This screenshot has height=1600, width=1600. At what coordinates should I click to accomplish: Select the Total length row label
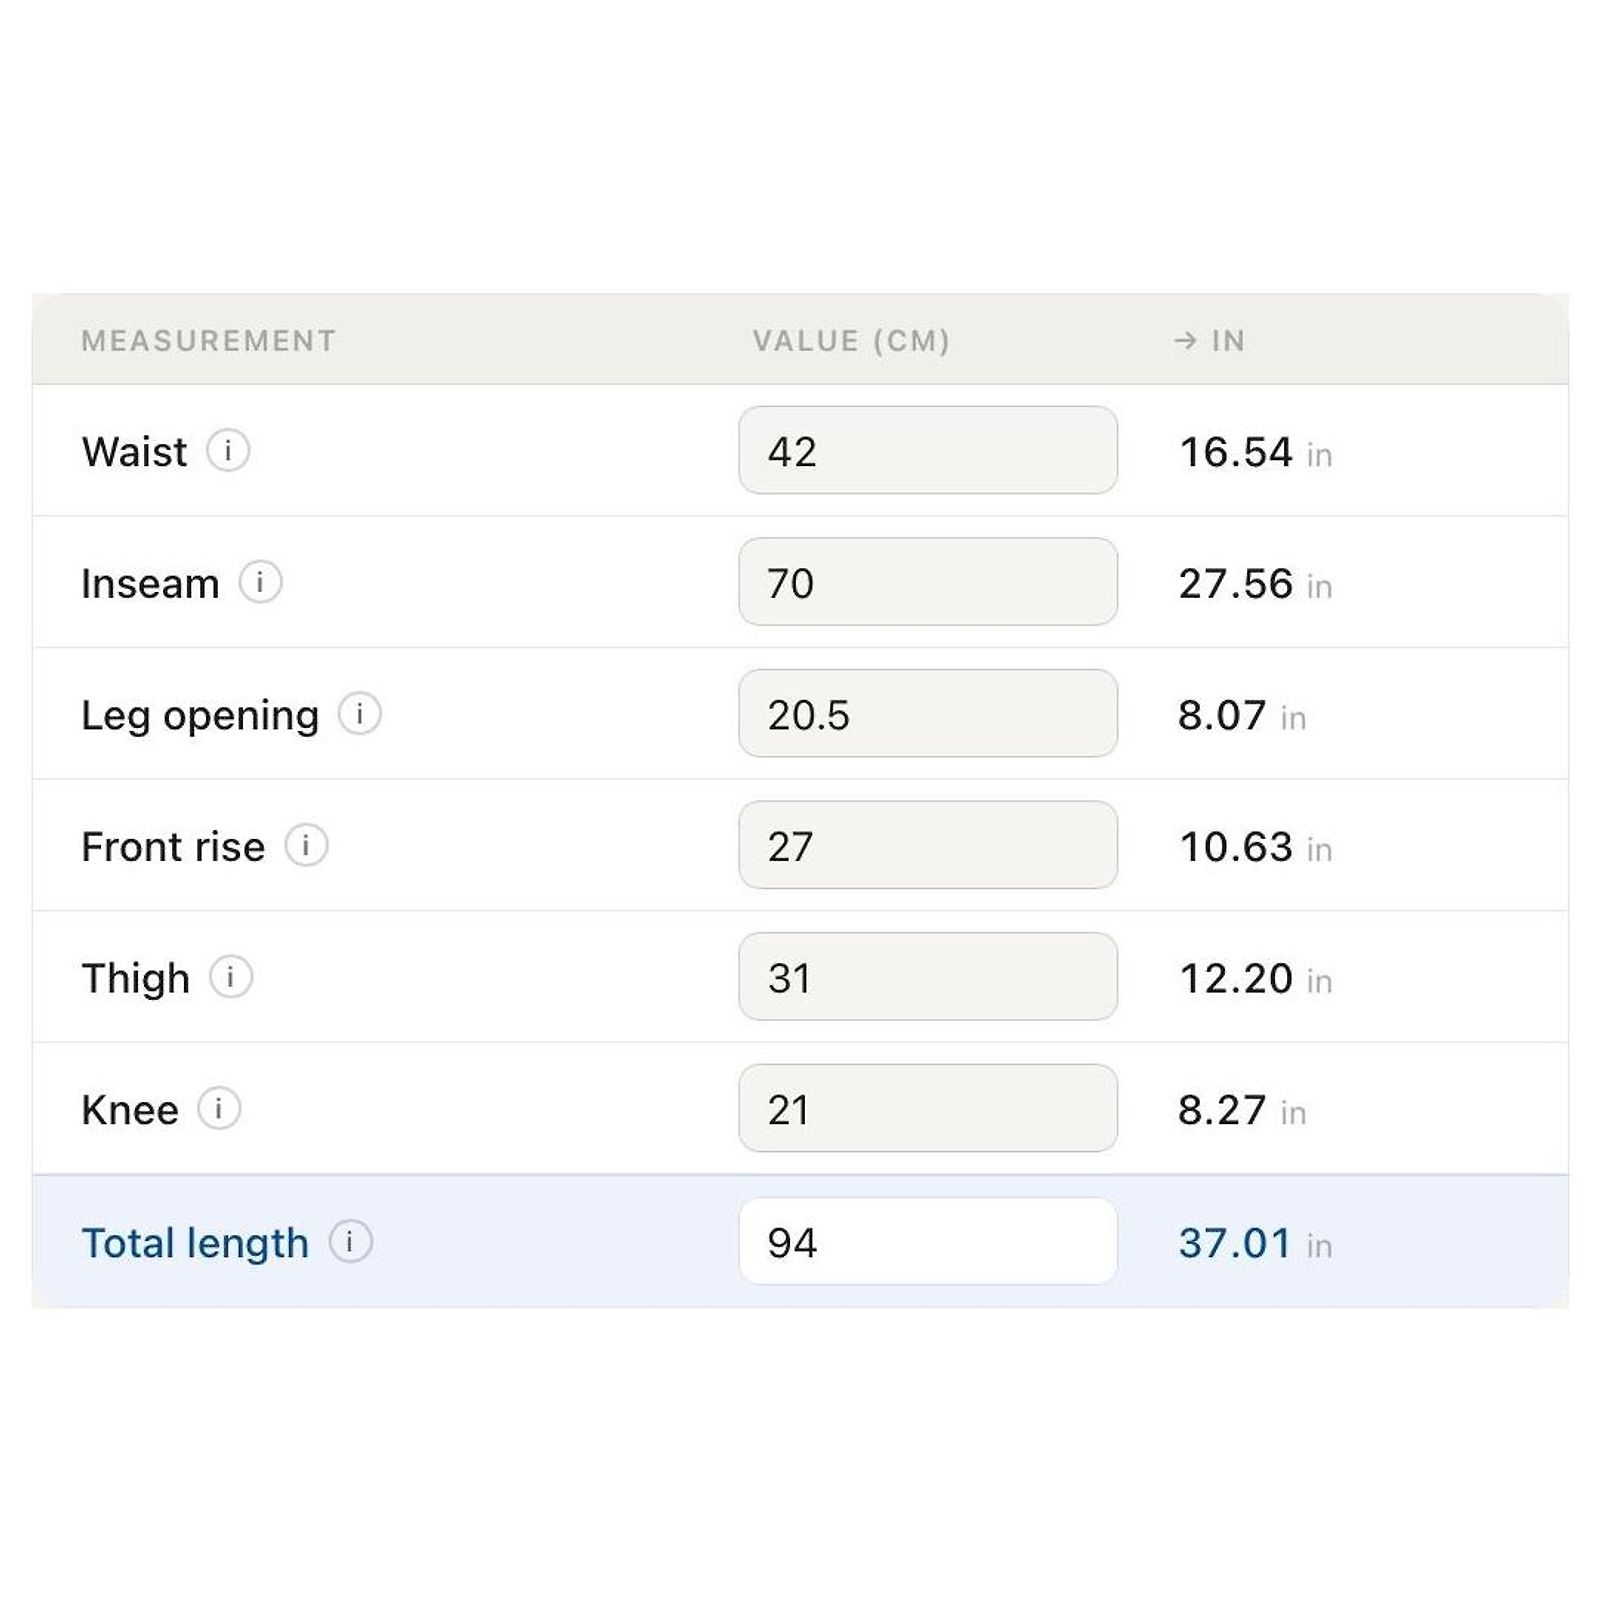coord(195,1243)
